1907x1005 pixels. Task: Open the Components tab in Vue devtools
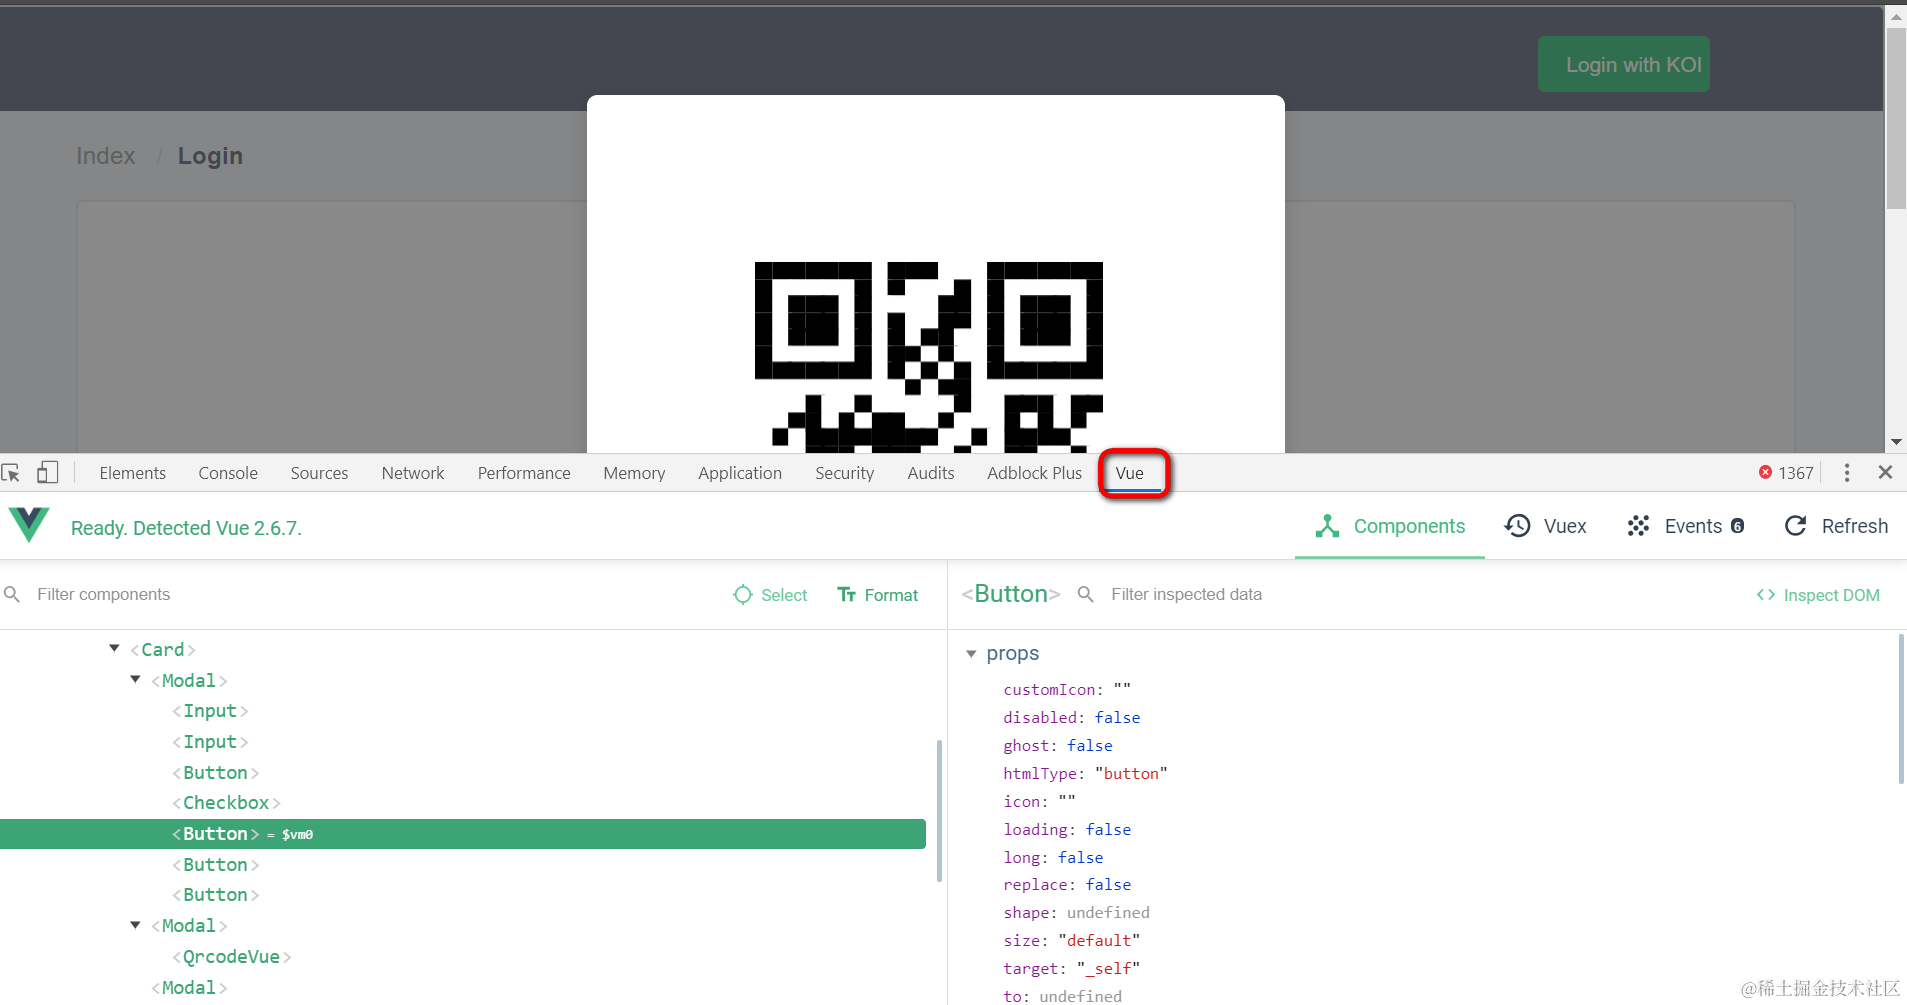coord(1390,526)
